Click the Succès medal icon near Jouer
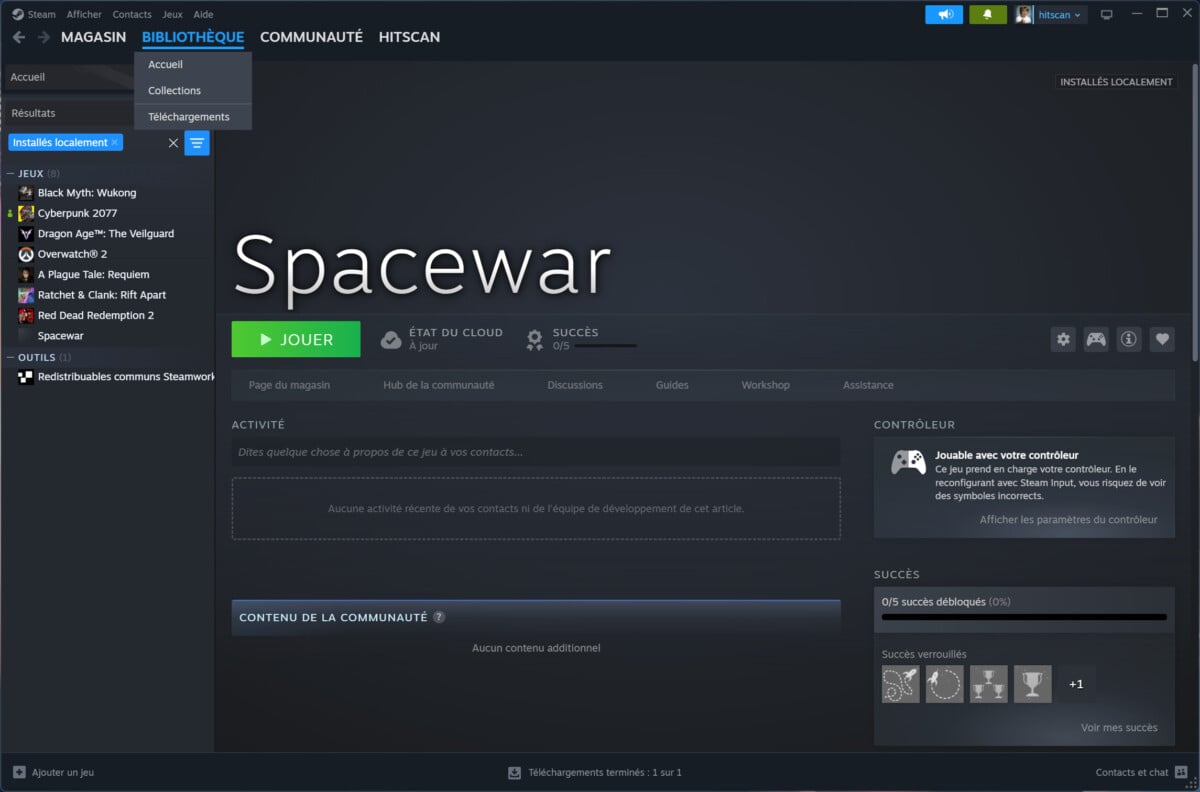 click(x=535, y=340)
